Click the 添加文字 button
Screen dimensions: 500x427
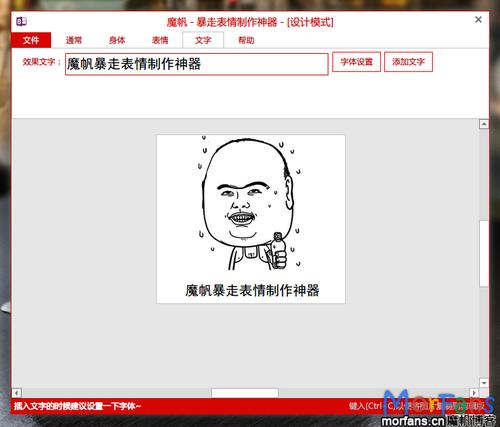click(408, 62)
